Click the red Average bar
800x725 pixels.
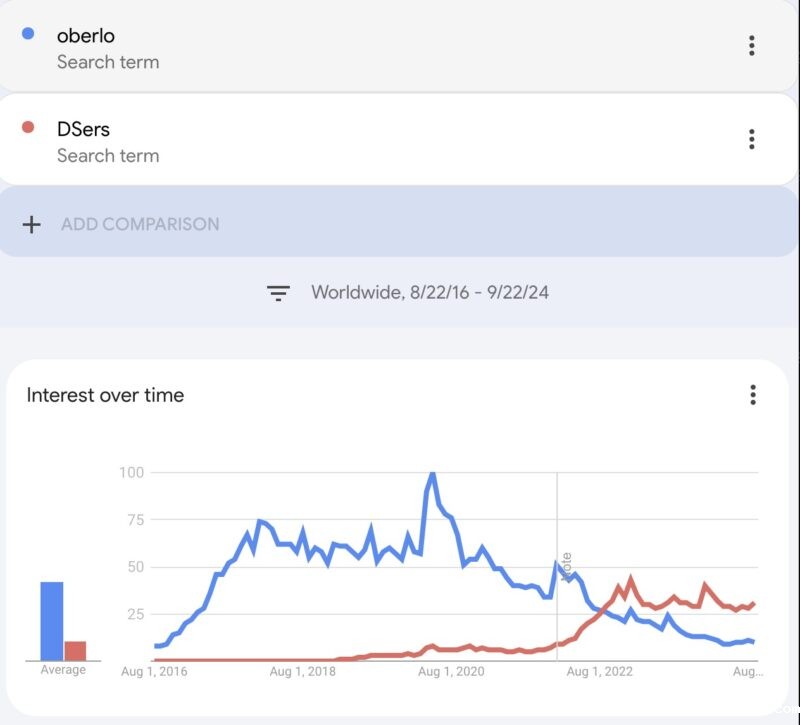pos(75,650)
